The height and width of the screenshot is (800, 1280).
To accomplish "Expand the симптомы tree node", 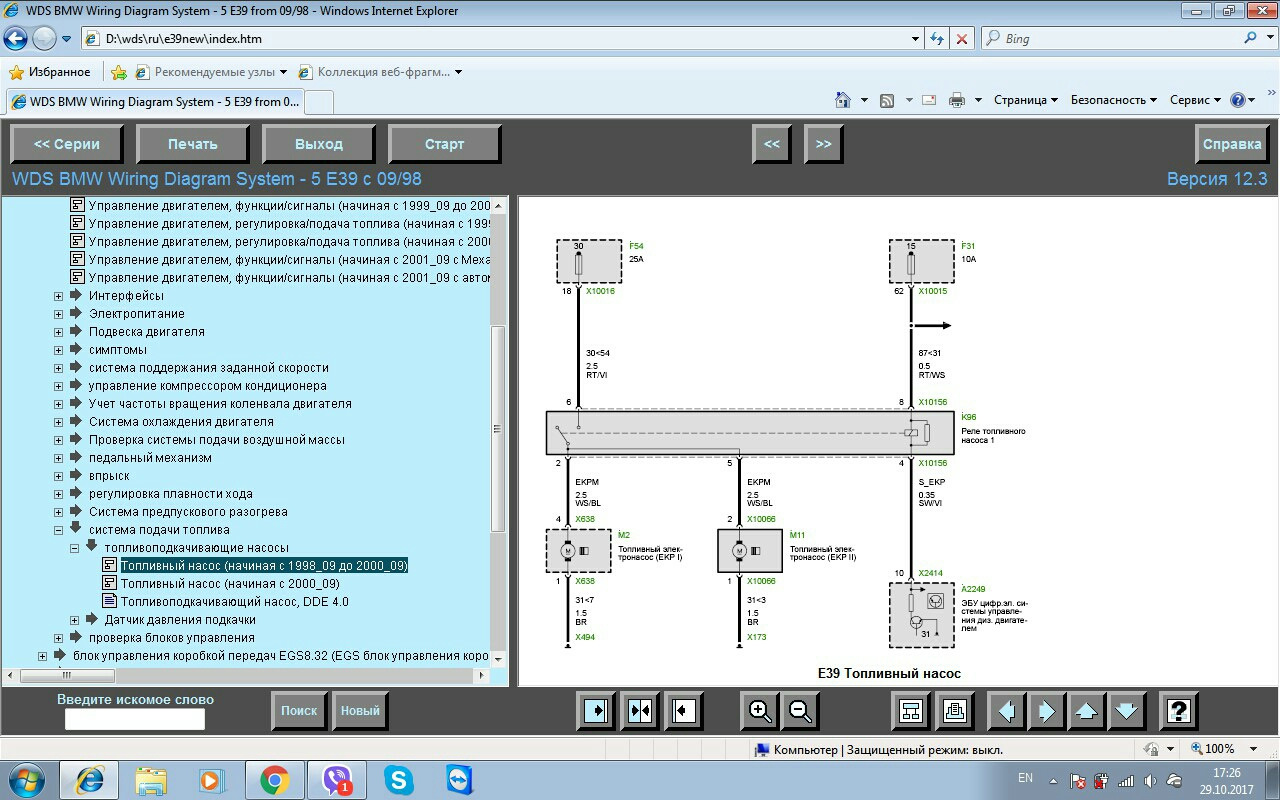I will [x=58, y=350].
